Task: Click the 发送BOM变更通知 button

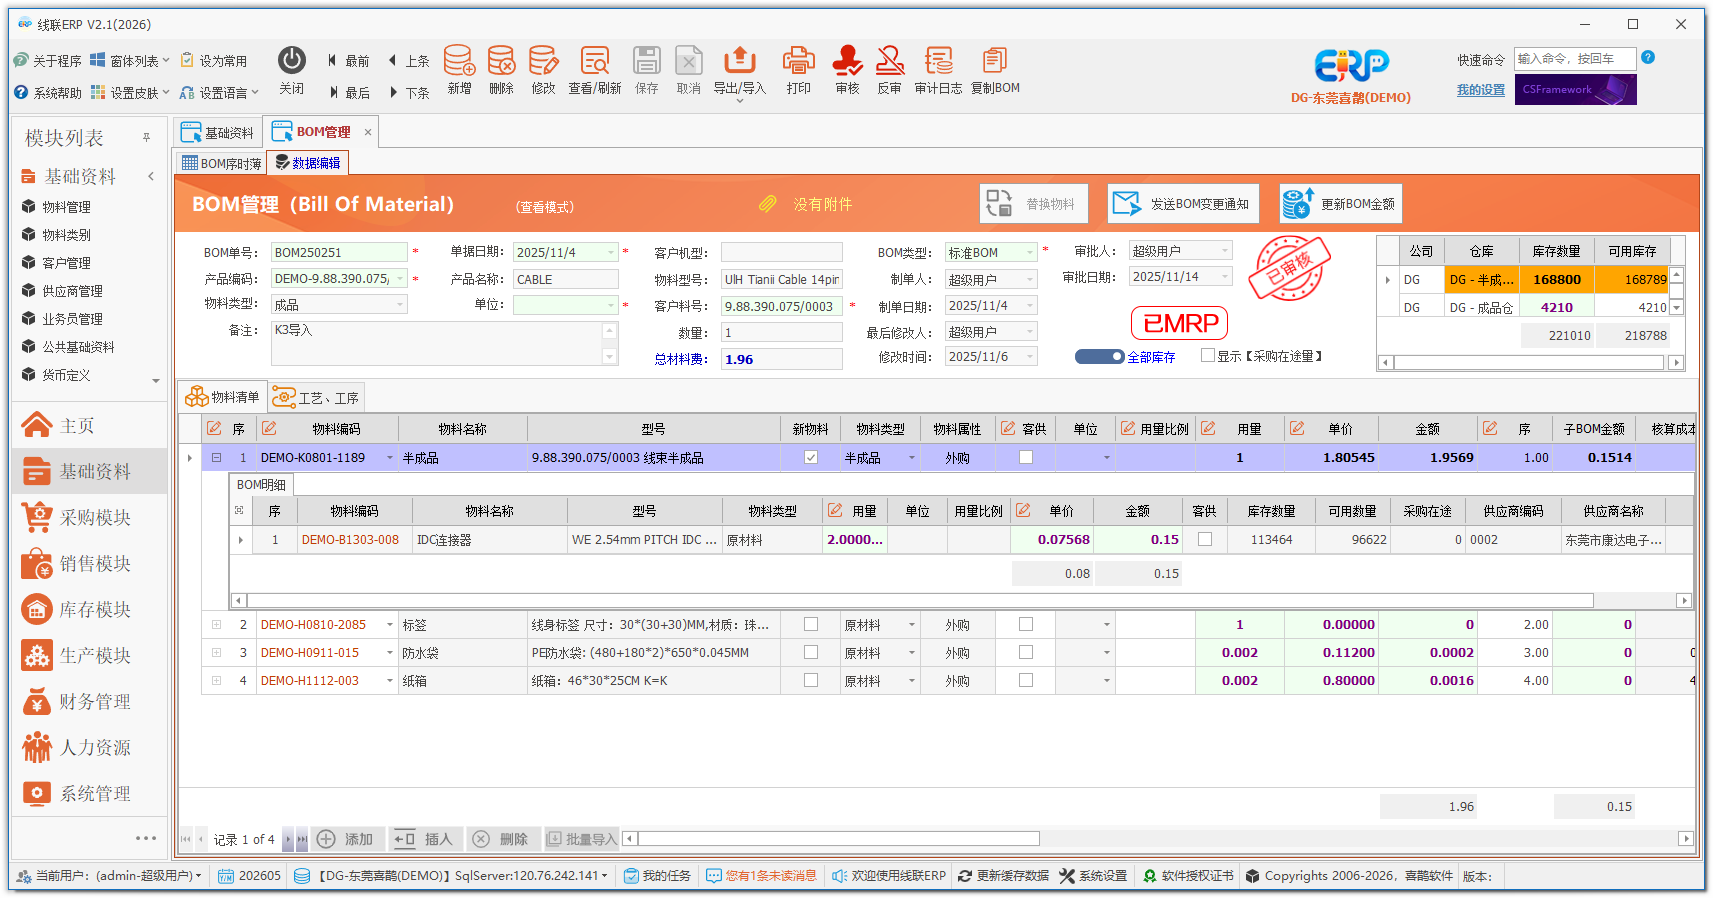Action: tap(1183, 204)
